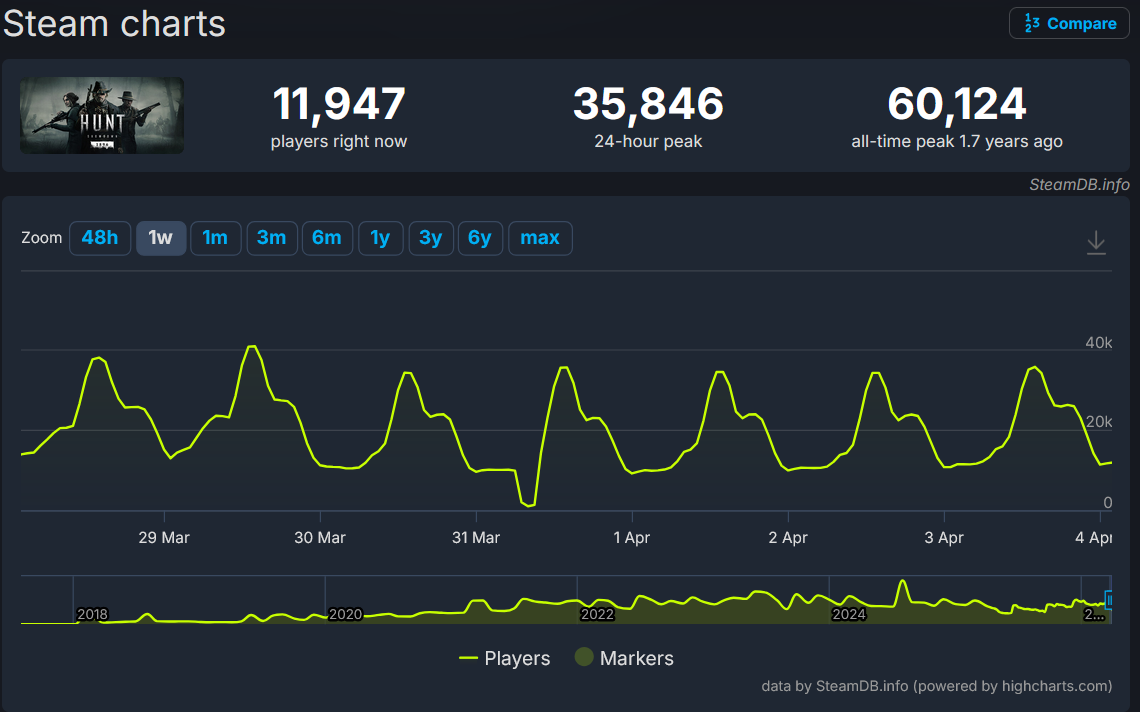Click the 20k y-axis label
Viewport: 1140px width, 712px height.
click(1099, 422)
